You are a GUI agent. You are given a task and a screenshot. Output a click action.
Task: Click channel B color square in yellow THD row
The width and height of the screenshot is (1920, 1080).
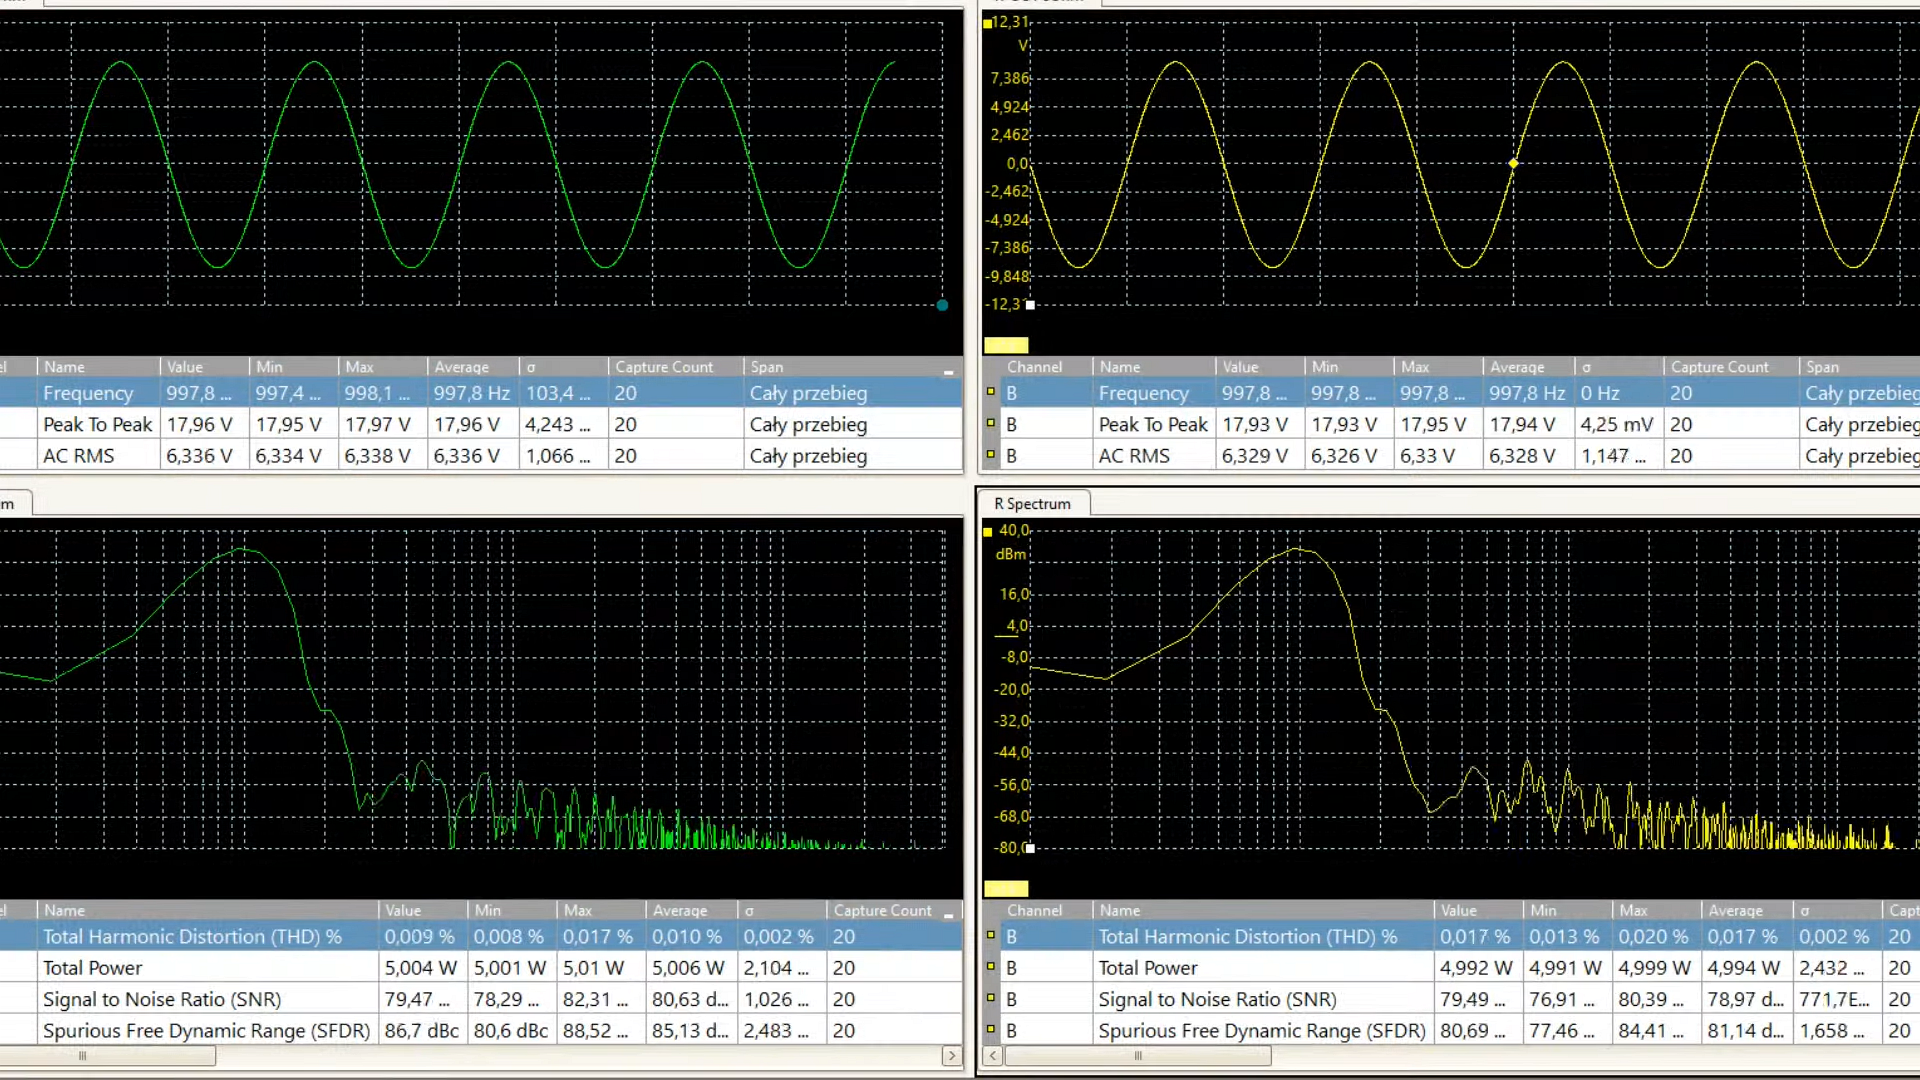coord(991,935)
